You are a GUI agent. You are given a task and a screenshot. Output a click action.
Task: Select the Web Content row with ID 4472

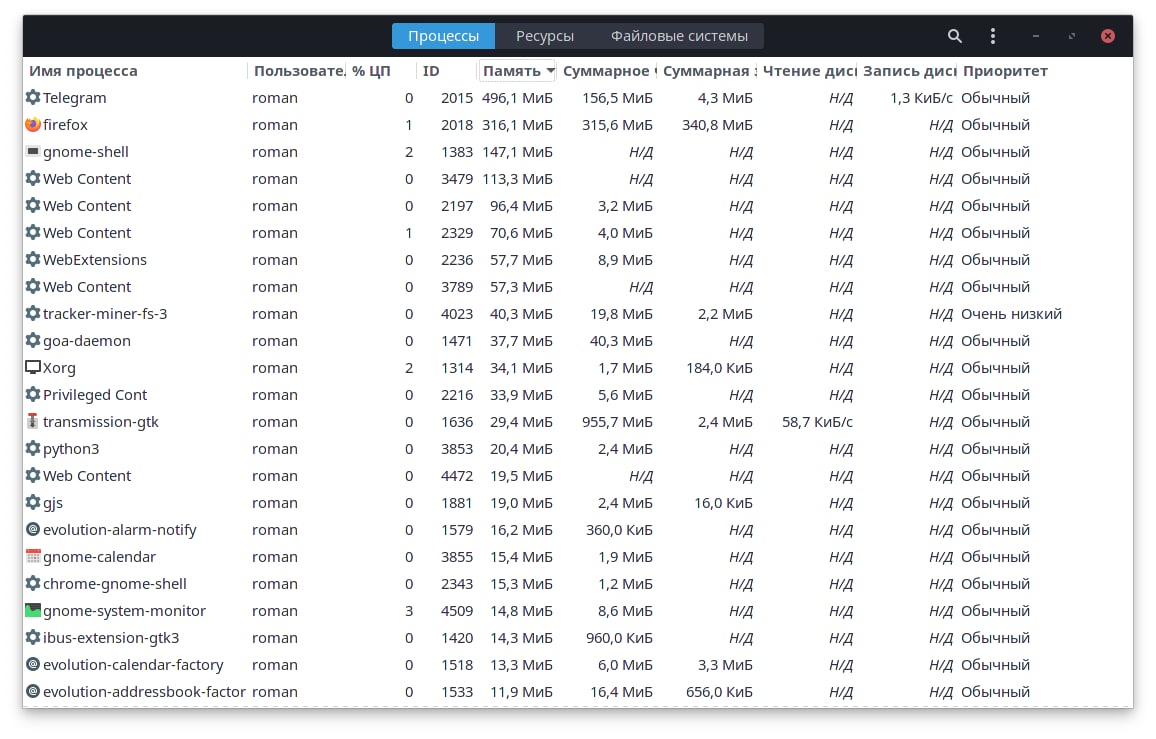(x=578, y=476)
